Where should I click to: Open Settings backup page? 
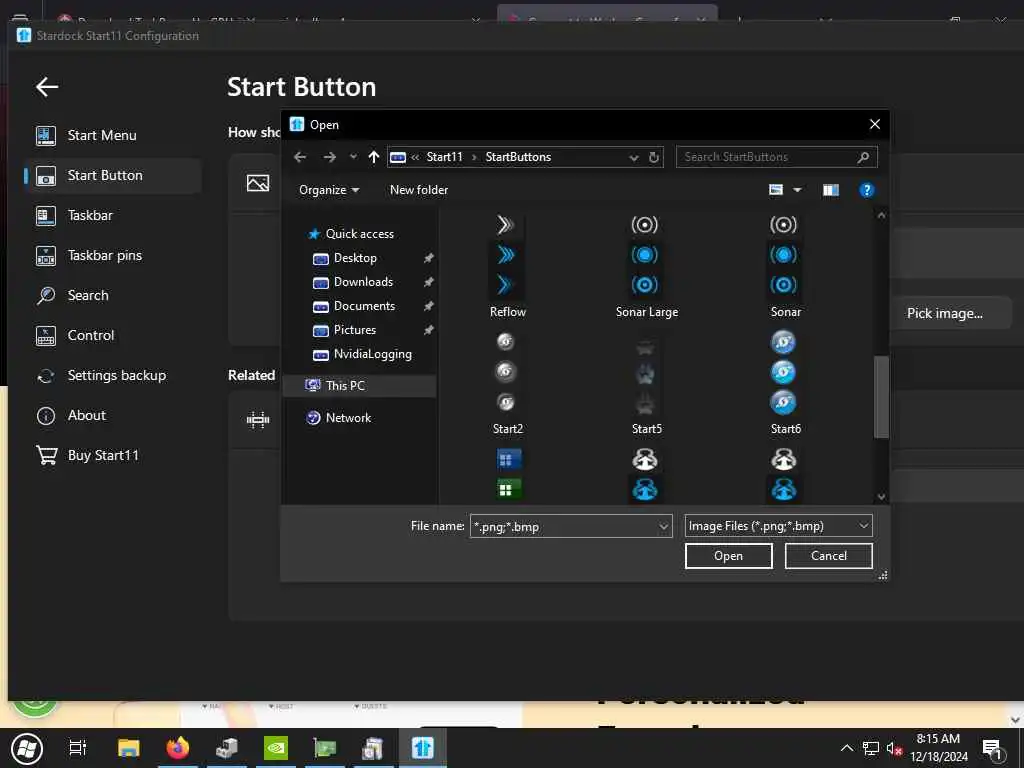tap(112, 376)
